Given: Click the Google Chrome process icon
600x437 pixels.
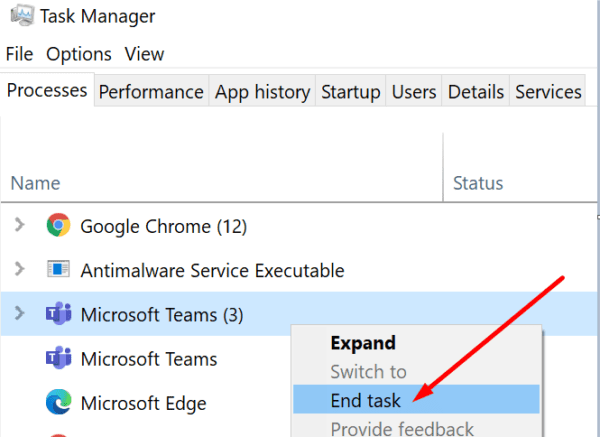Looking at the screenshot, I should (x=58, y=226).
